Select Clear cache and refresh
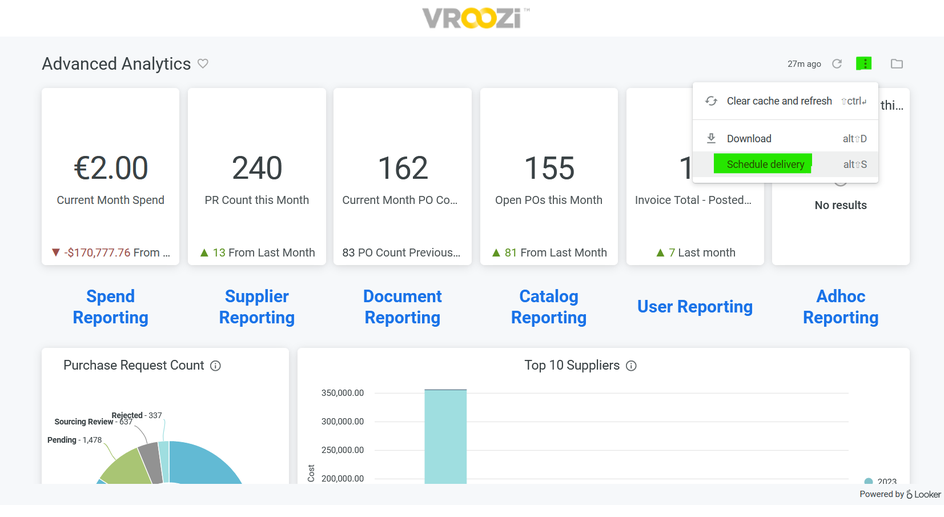The image size is (944, 517). click(785, 101)
